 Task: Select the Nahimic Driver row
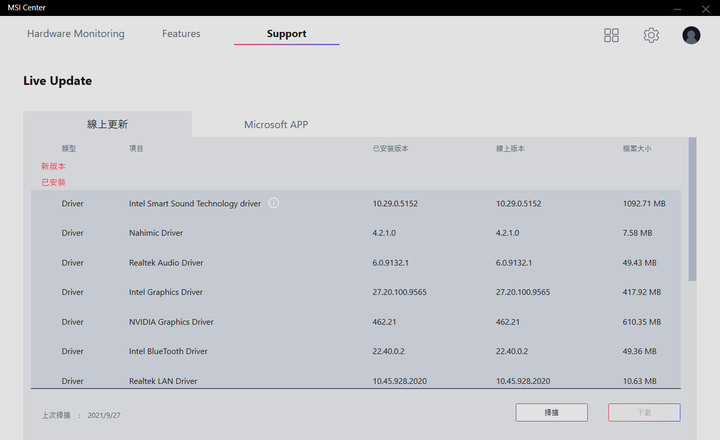click(x=356, y=233)
